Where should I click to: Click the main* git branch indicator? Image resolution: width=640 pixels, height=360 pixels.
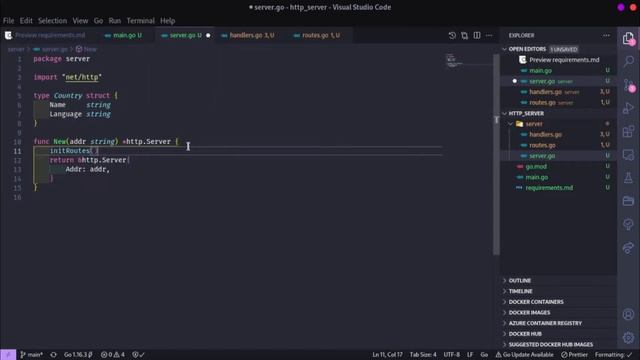click(x=32, y=355)
